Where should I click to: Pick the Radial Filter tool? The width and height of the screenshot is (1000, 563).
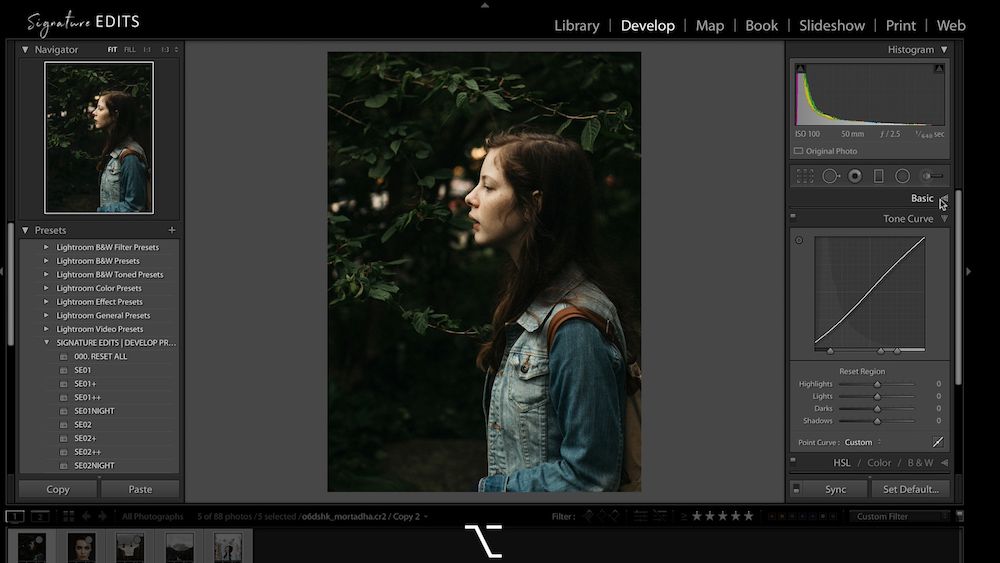(902, 176)
